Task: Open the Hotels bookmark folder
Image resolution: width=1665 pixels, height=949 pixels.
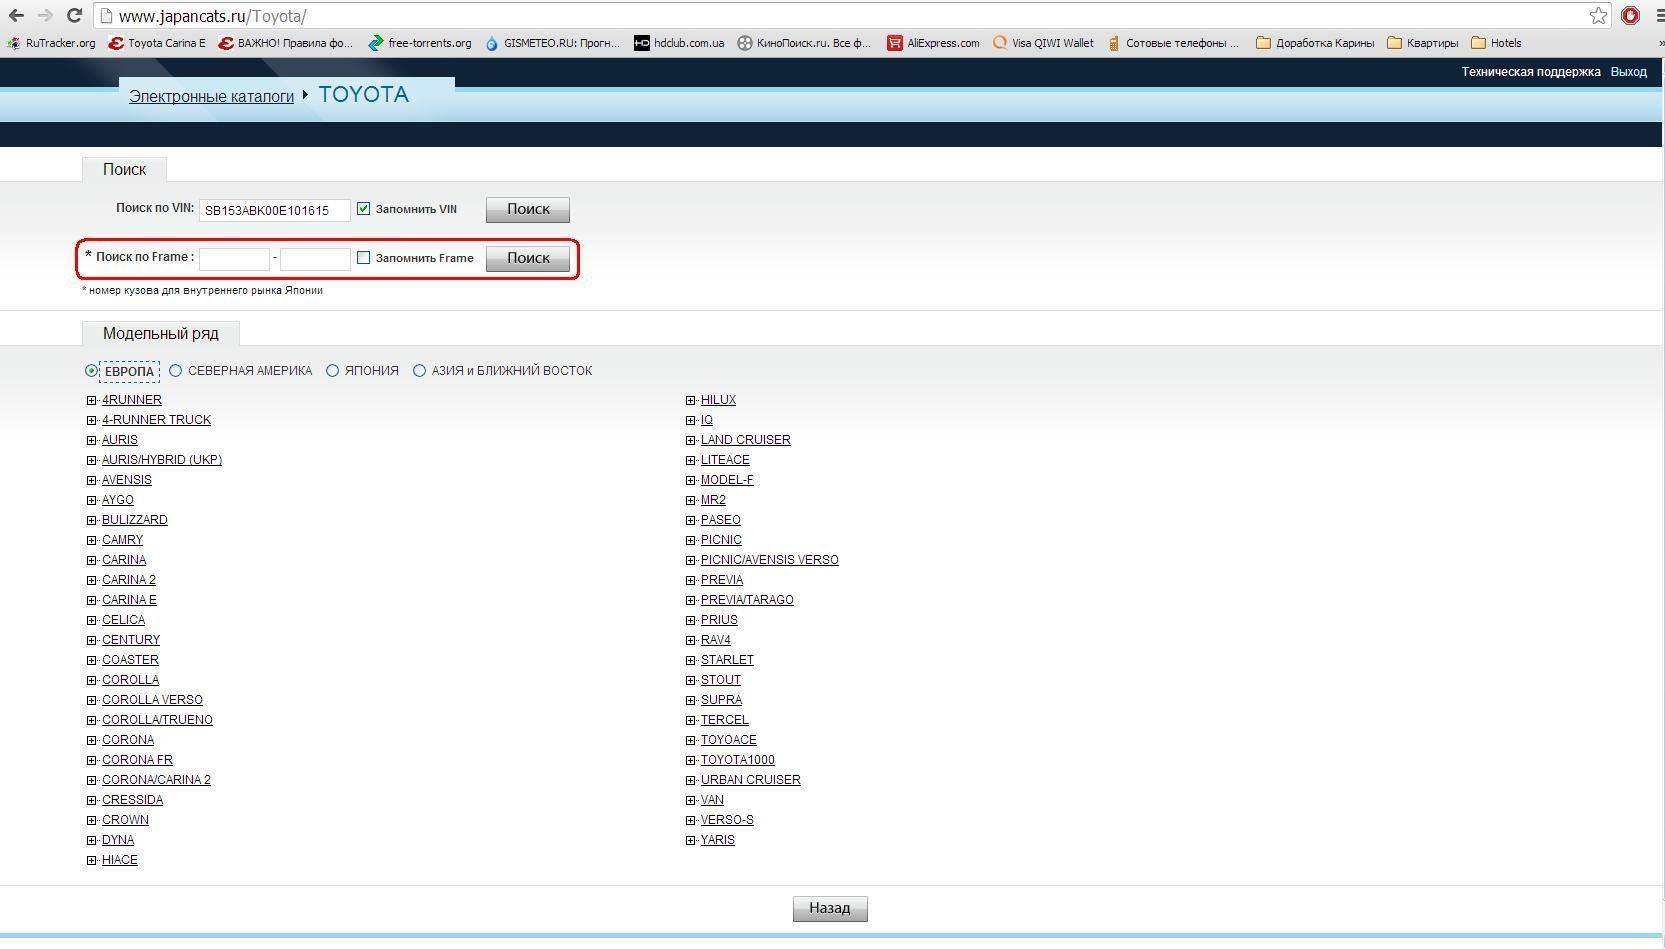Action: click(x=1496, y=43)
